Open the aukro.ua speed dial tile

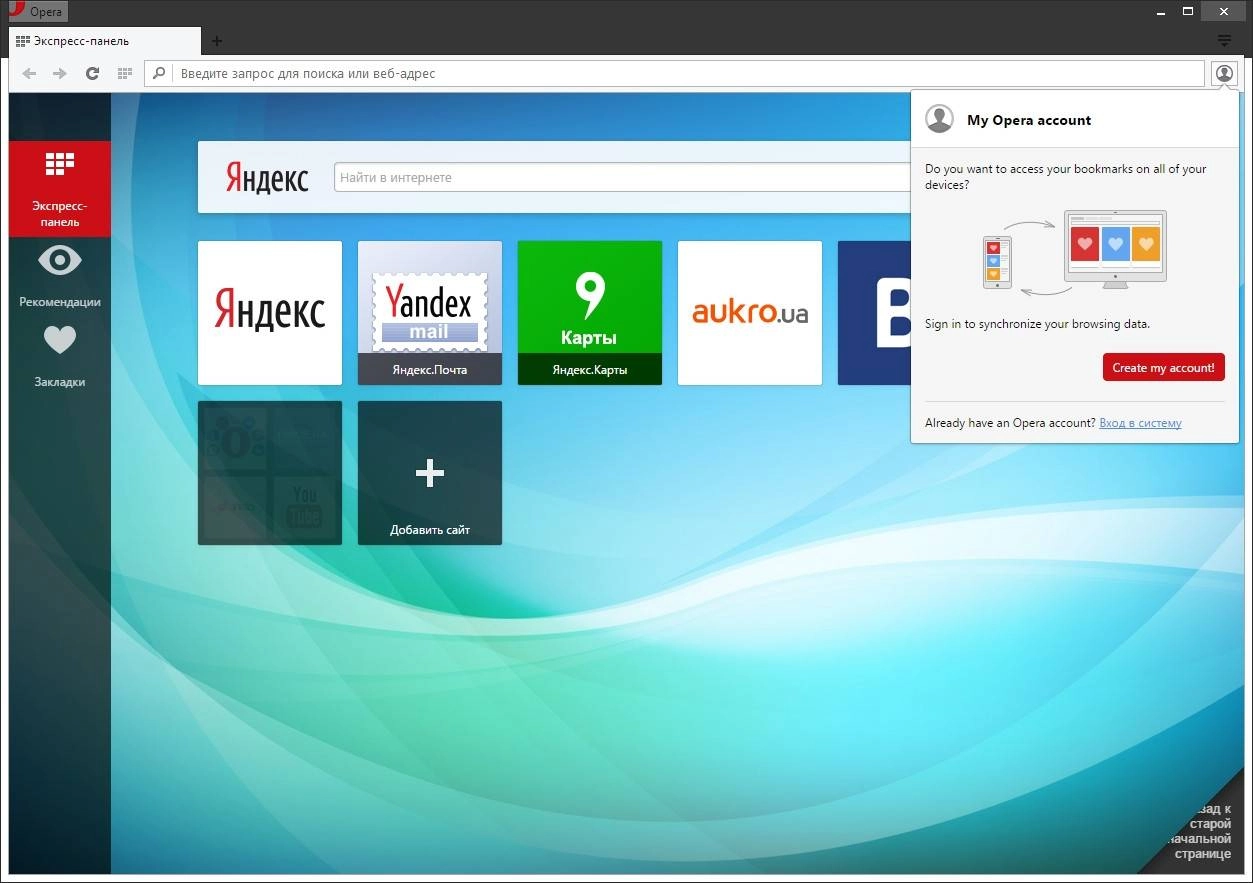[750, 313]
